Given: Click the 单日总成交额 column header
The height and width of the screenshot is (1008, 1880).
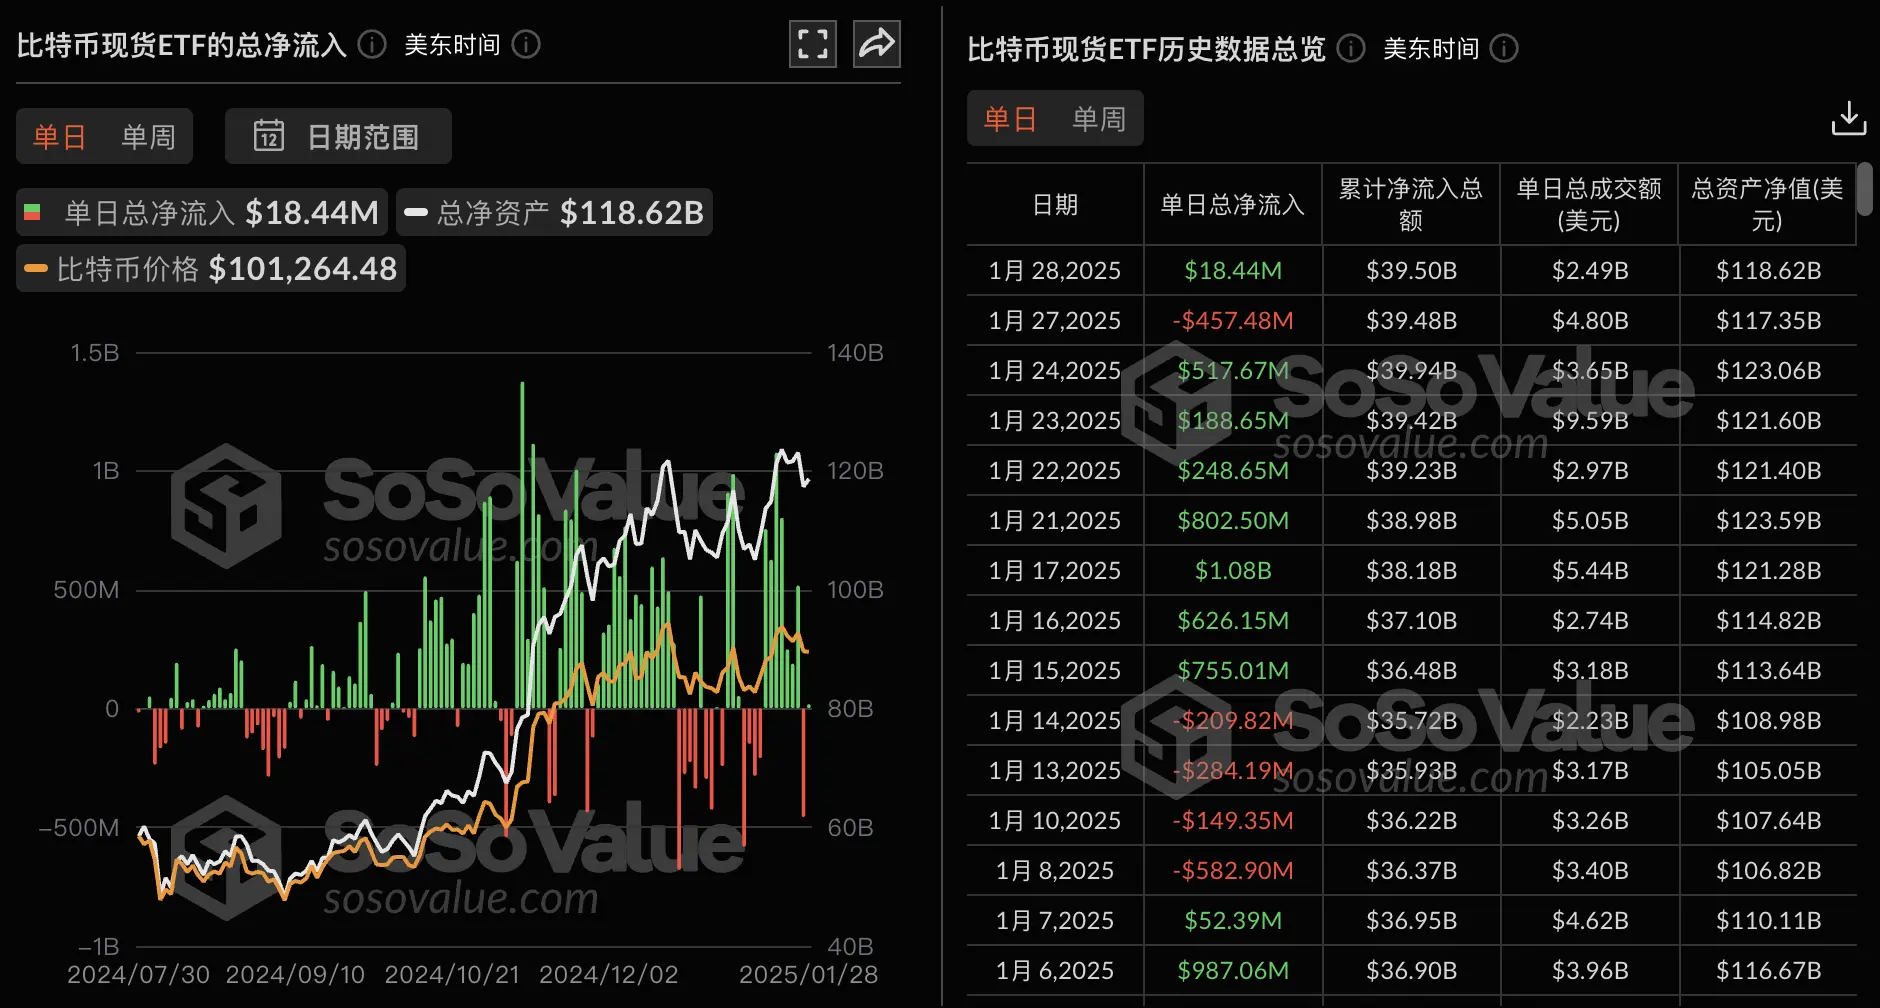Looking at the screenshot, I should pos(1588,204).
